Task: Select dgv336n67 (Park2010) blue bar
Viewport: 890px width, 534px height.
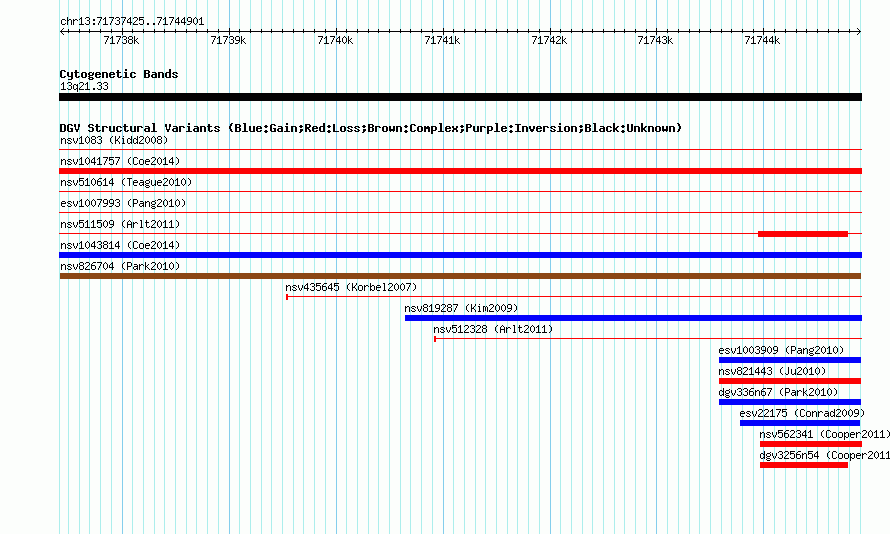Action: pyautogui.click(x=790, y=402)
